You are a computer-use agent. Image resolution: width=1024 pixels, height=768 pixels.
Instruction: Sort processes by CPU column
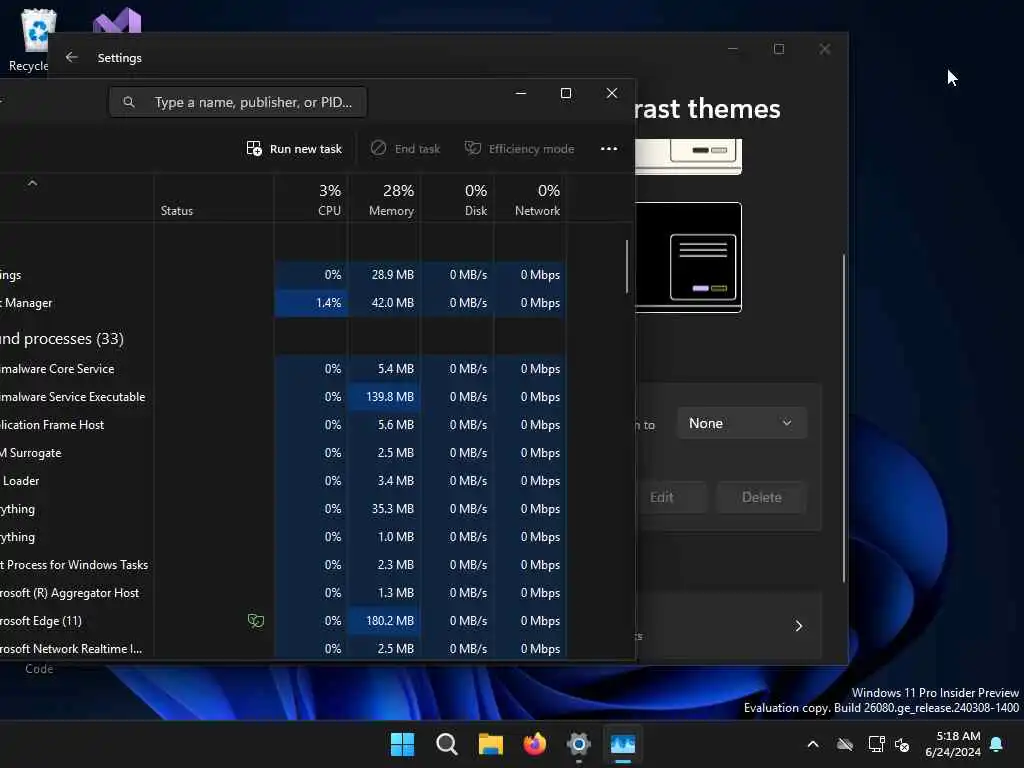point(311,199)
